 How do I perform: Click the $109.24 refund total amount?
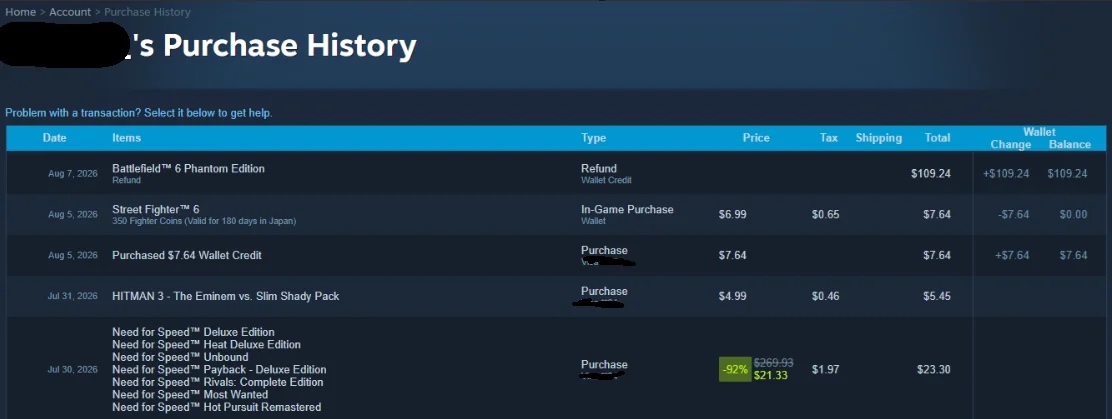930,174
